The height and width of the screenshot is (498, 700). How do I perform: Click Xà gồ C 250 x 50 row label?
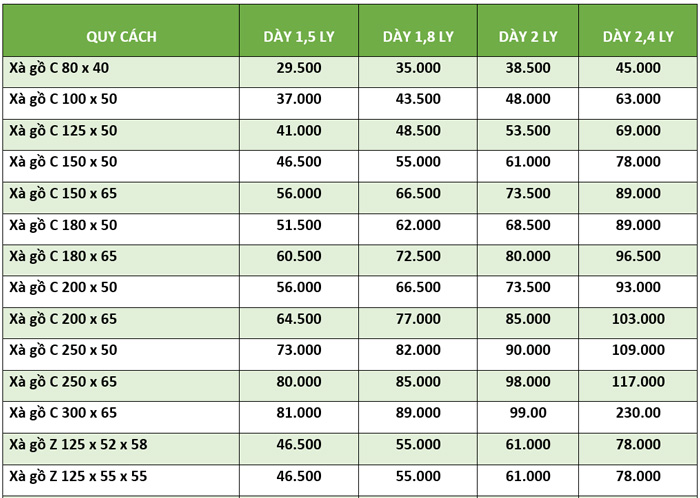click(x=63, y=350)
